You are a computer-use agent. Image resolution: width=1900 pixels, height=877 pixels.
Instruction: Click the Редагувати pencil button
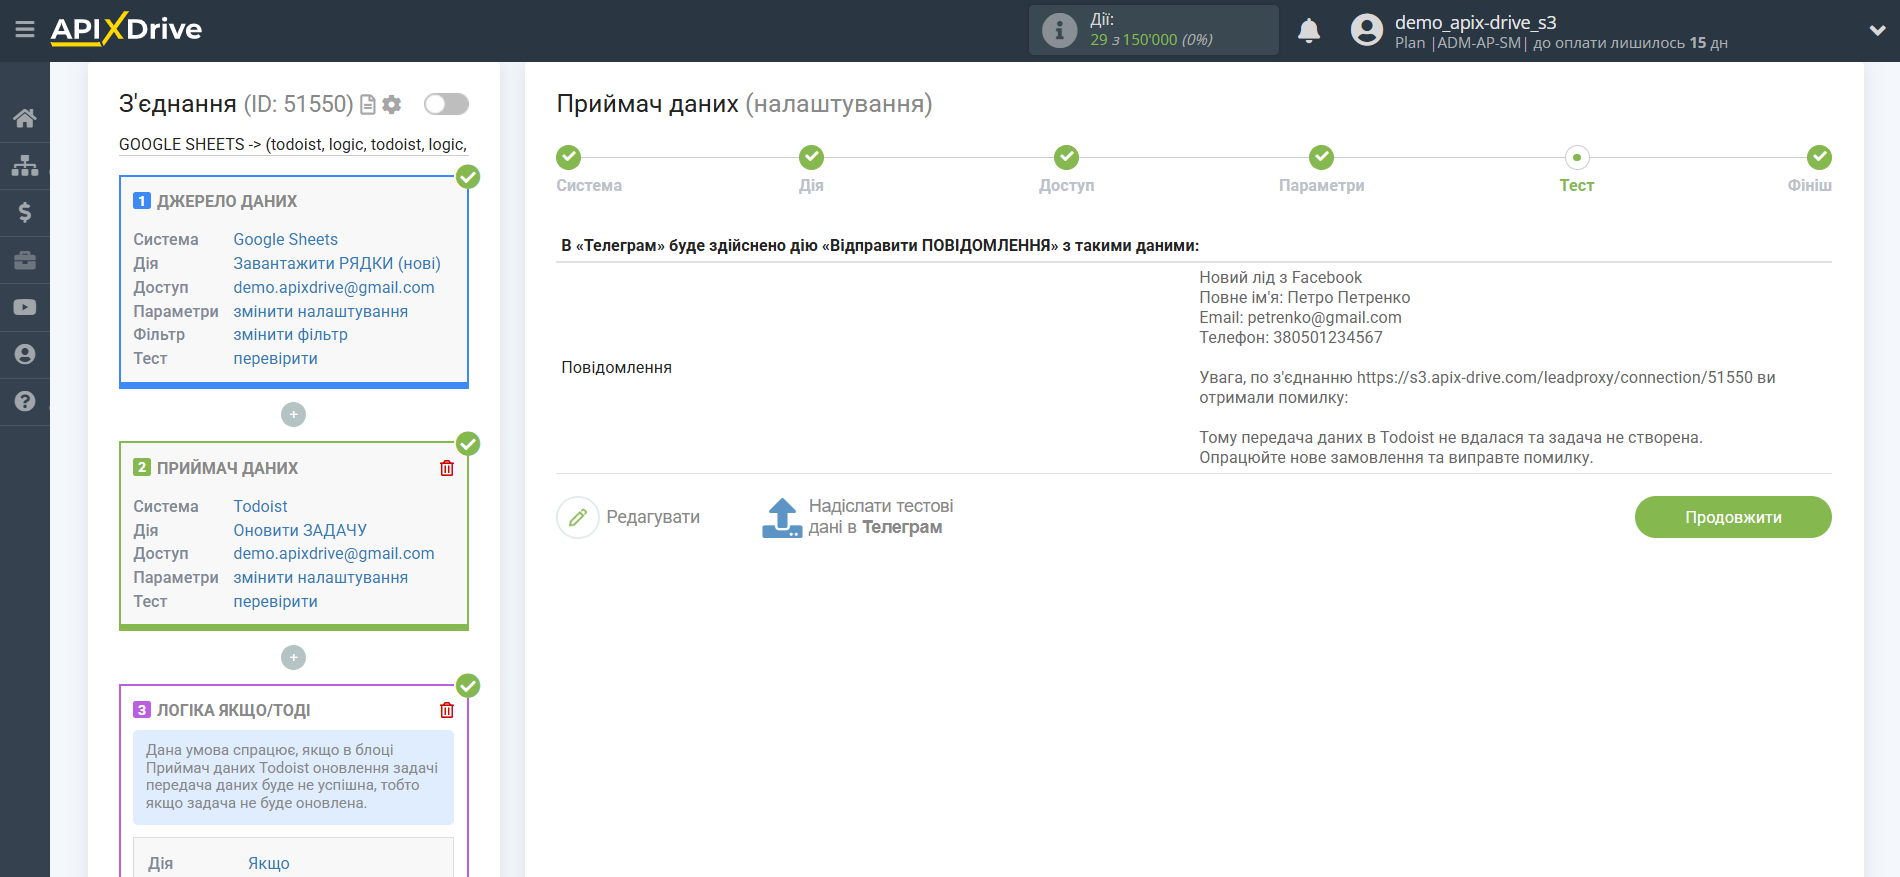[628, 517]
